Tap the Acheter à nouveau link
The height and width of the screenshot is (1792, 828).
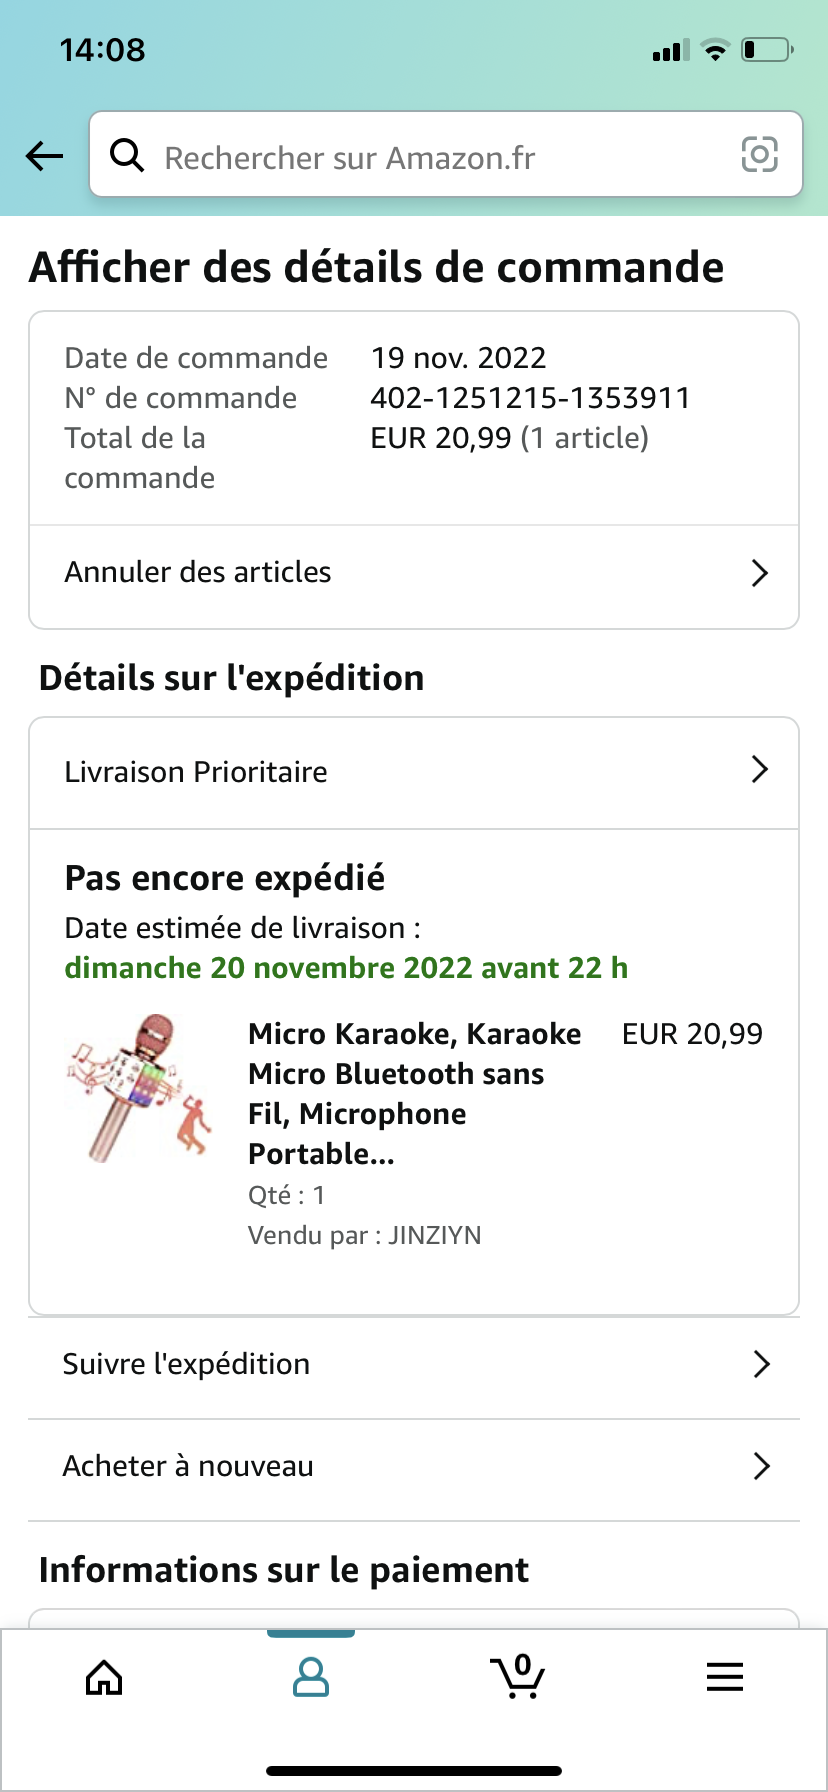tap(188, 1466)
